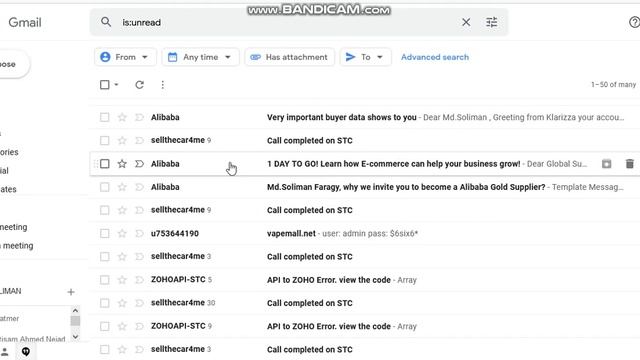Star the ZOHOAPI-STC 9 email
This screenshot has height=360, width=640.
(122, 327)
